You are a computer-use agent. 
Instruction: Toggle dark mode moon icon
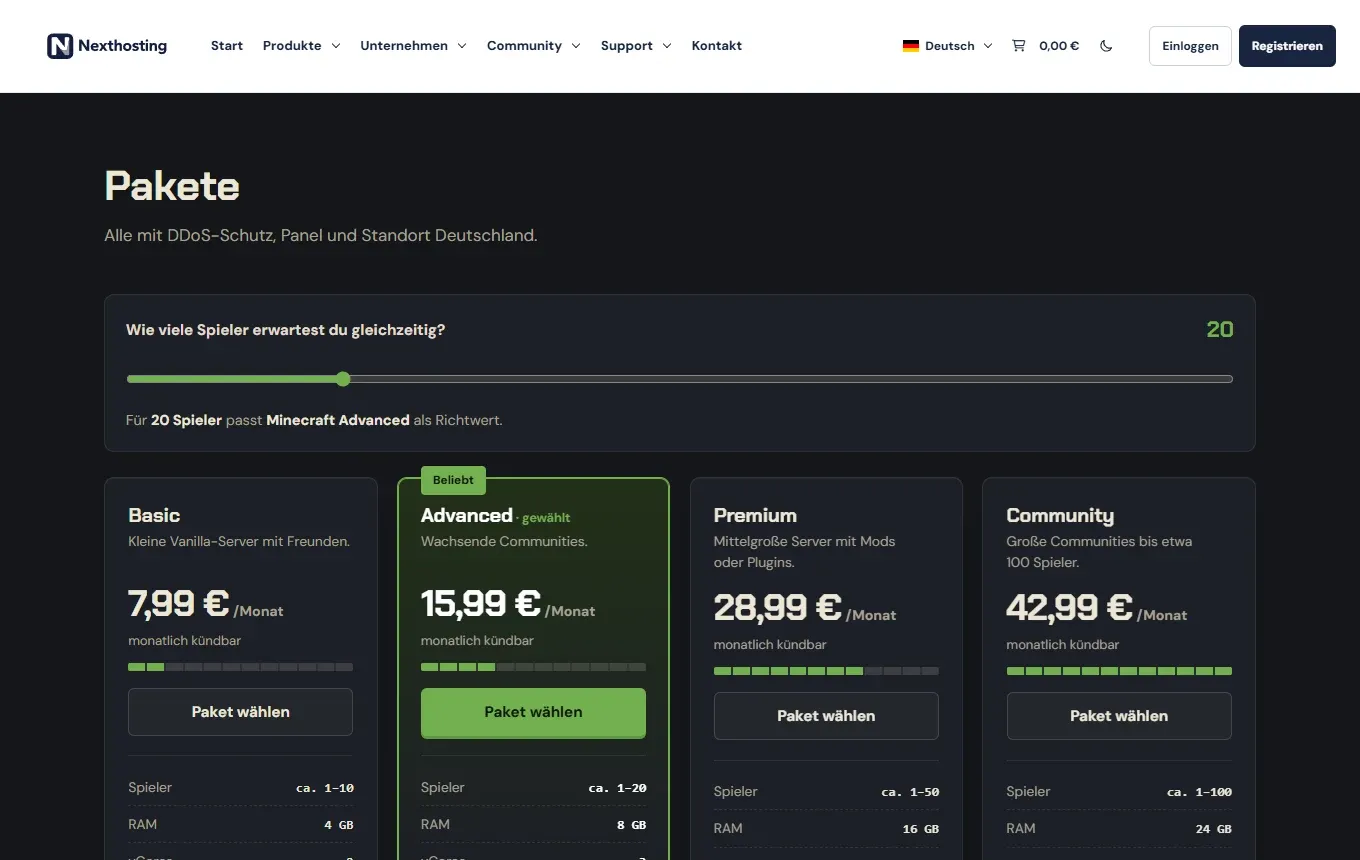point(1106,46)
